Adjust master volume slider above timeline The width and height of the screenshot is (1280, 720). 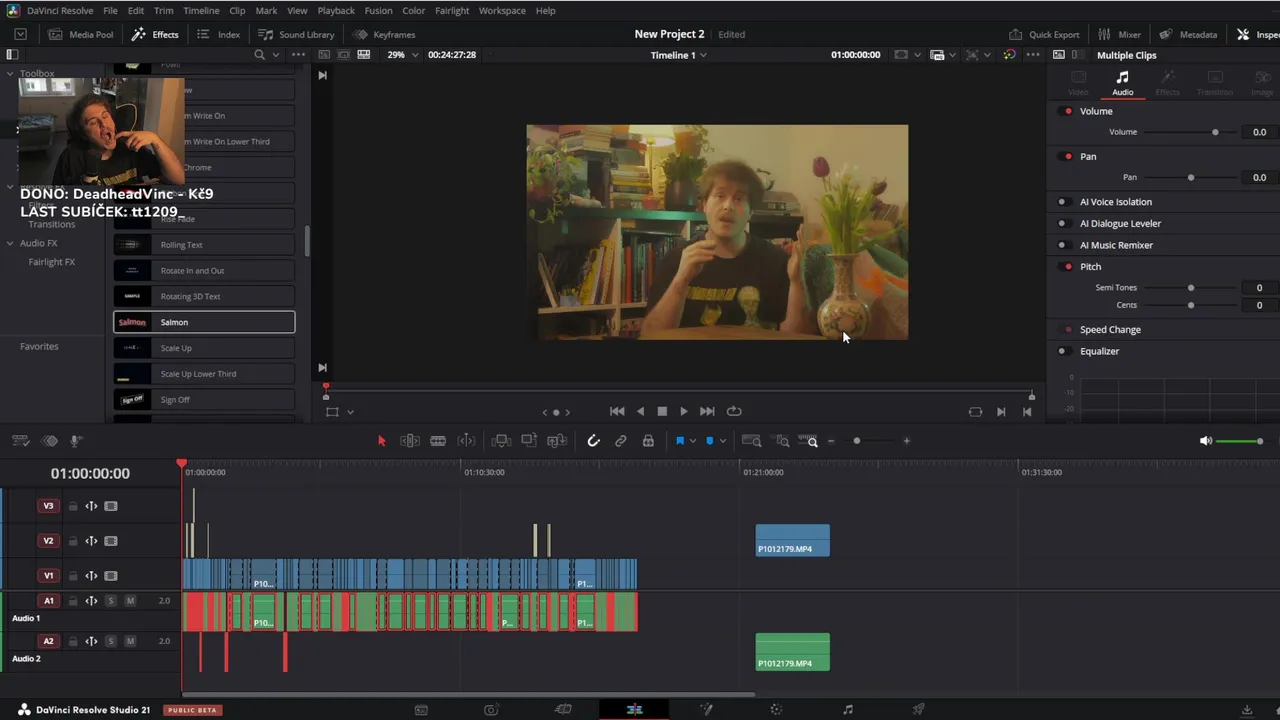1260,441
